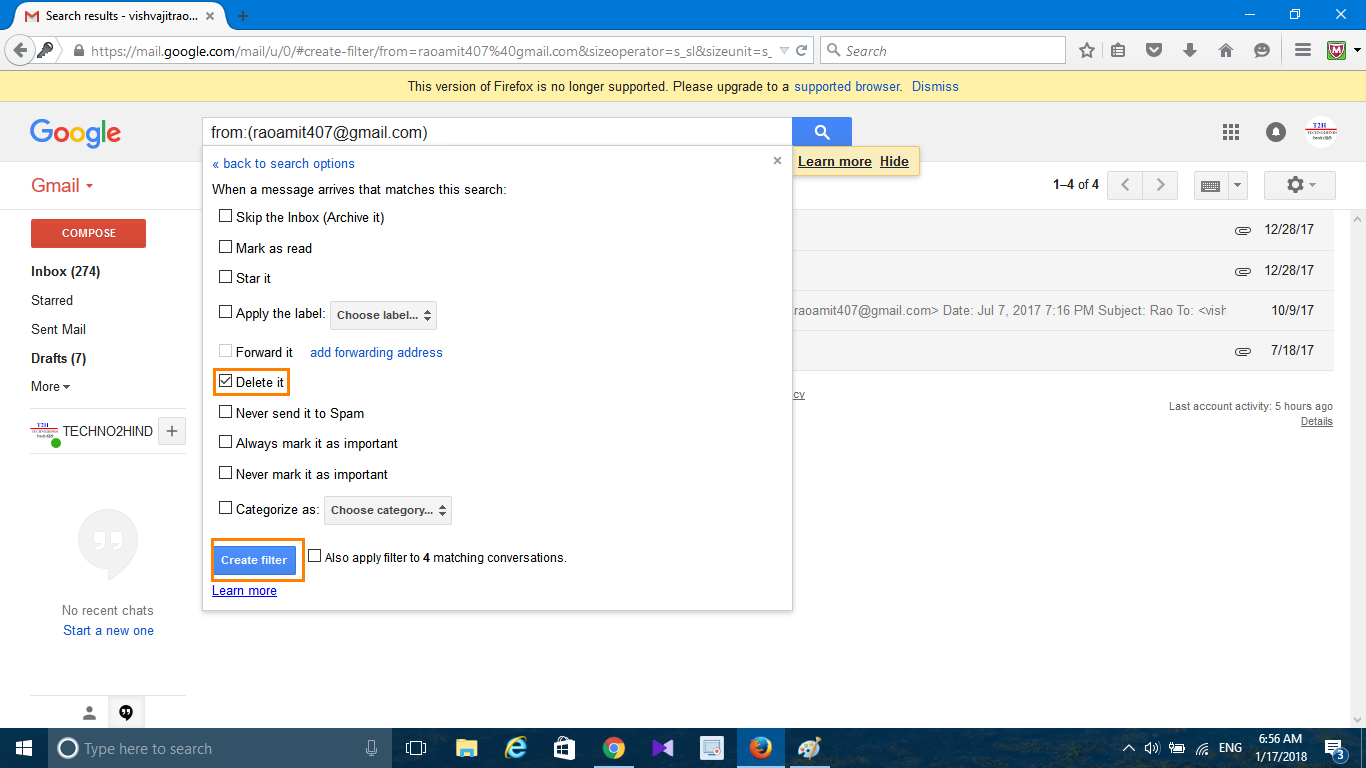Add a new chat with plus button
Viewport: 1366px width, 768px height.
point(172,431)
